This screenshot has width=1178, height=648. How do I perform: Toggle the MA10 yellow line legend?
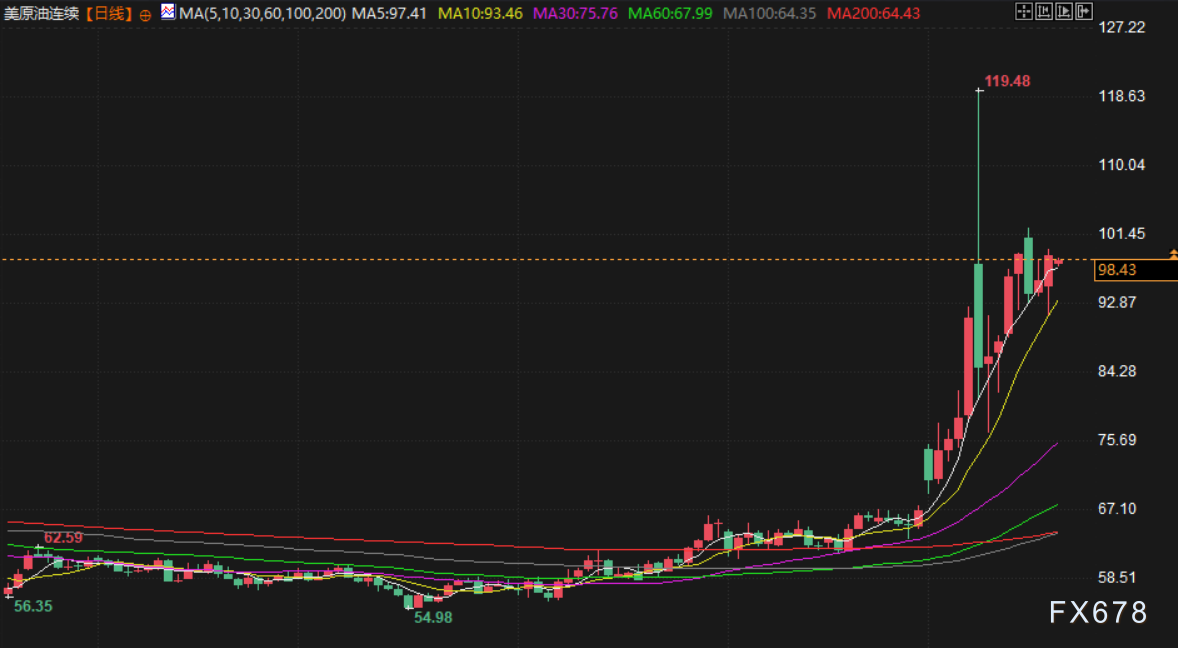(480, 14)
